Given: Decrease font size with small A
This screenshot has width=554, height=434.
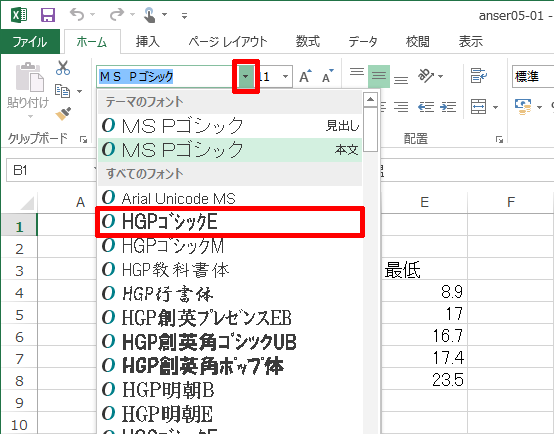Looking at the screenshot, I should tap(328, 76).
